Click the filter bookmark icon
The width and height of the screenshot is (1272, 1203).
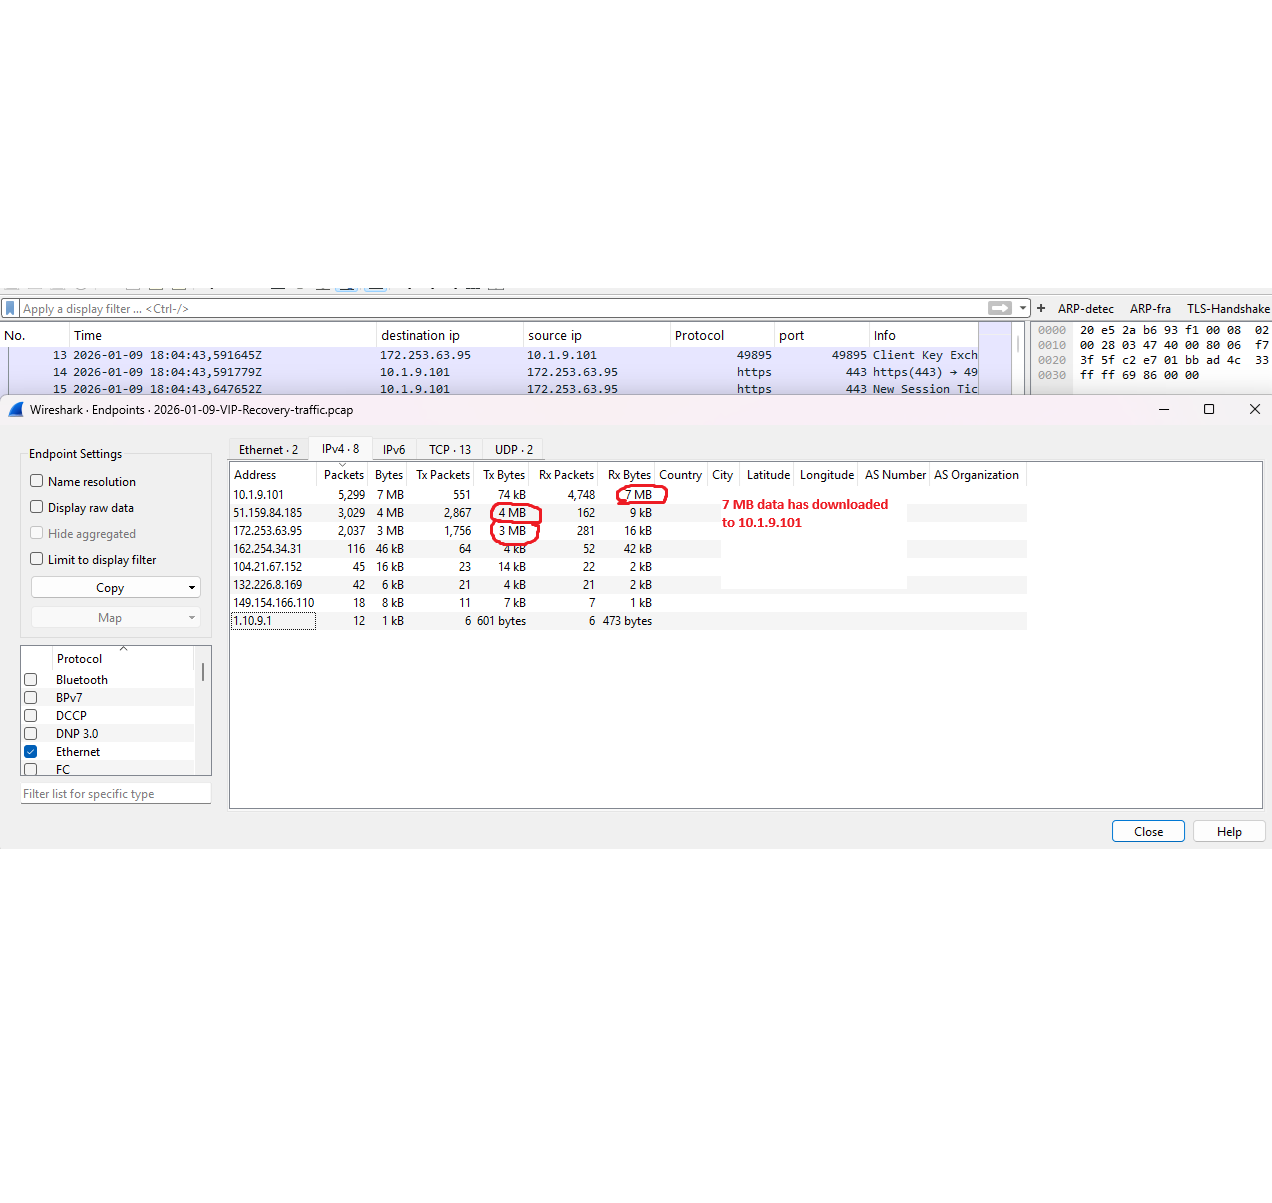coord(11,308)
